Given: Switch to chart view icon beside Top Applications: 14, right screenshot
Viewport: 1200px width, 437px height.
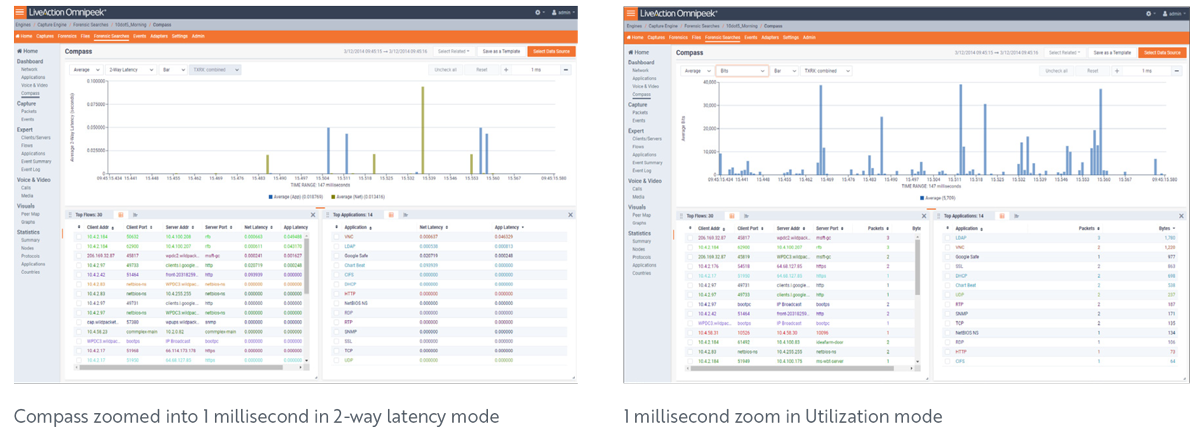Looking at the screenshot, I should pyautogui.click(x=1016, y=215).
